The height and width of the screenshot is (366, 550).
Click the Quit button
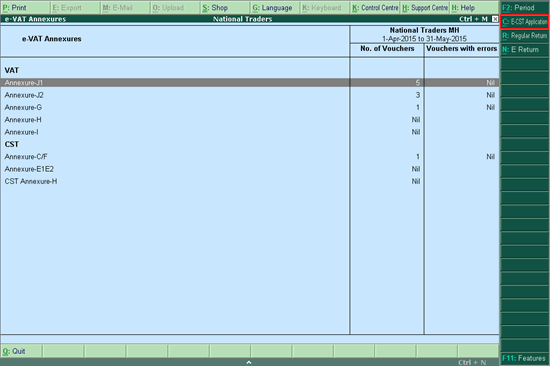(21, 351)
